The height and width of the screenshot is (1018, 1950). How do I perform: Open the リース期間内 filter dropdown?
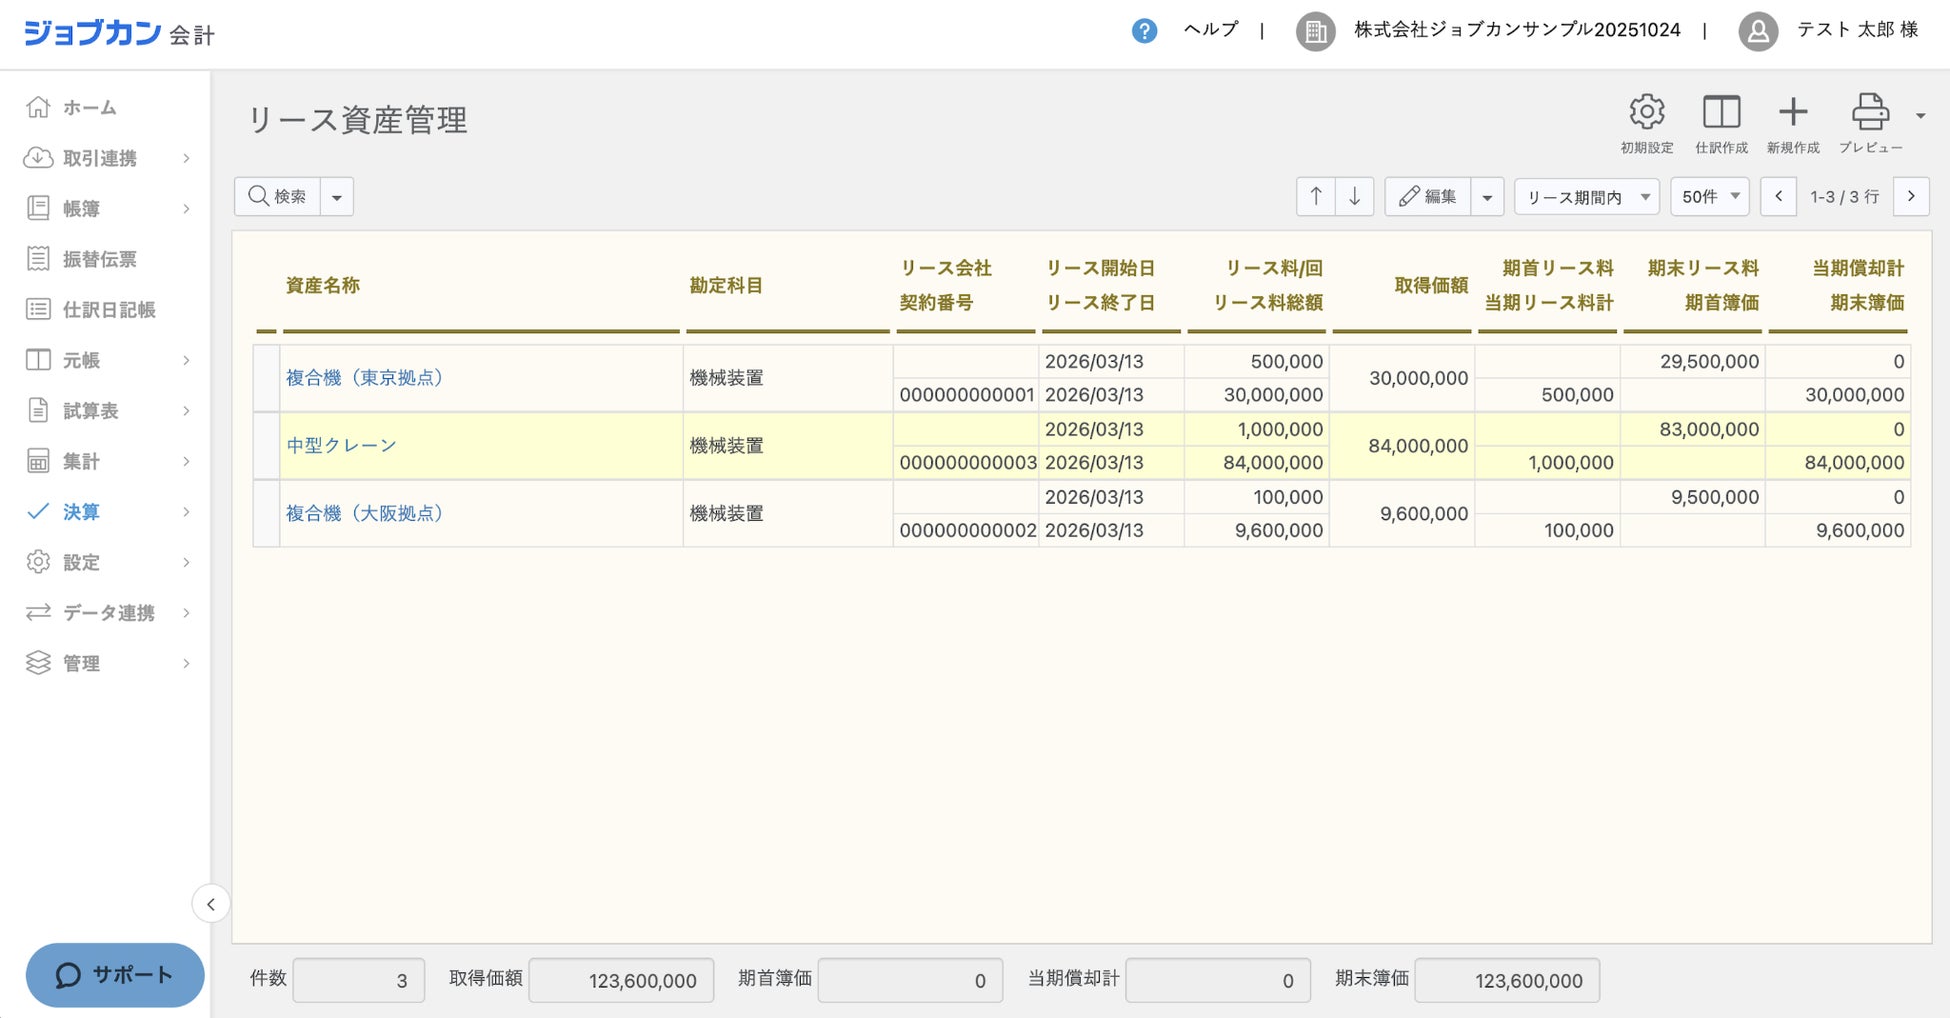coord(1586,197)
